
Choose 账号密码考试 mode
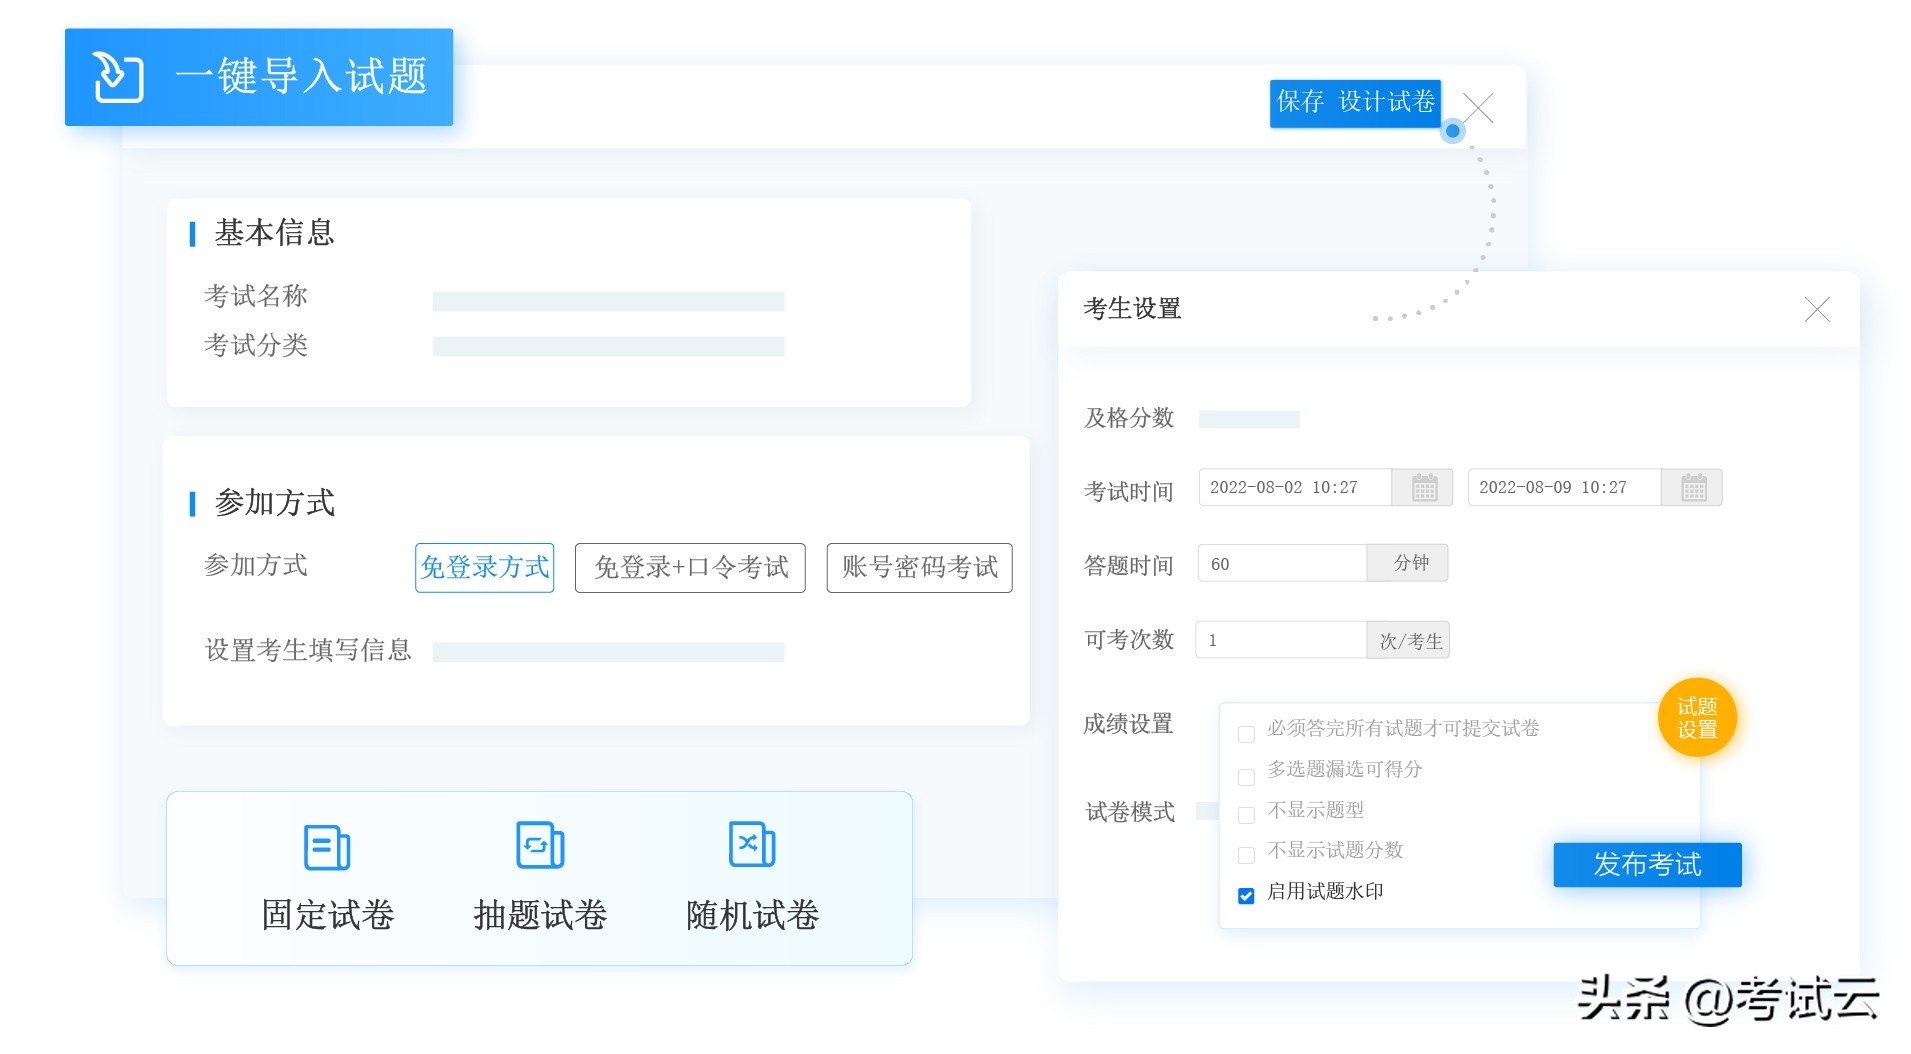tap(918, 567)
